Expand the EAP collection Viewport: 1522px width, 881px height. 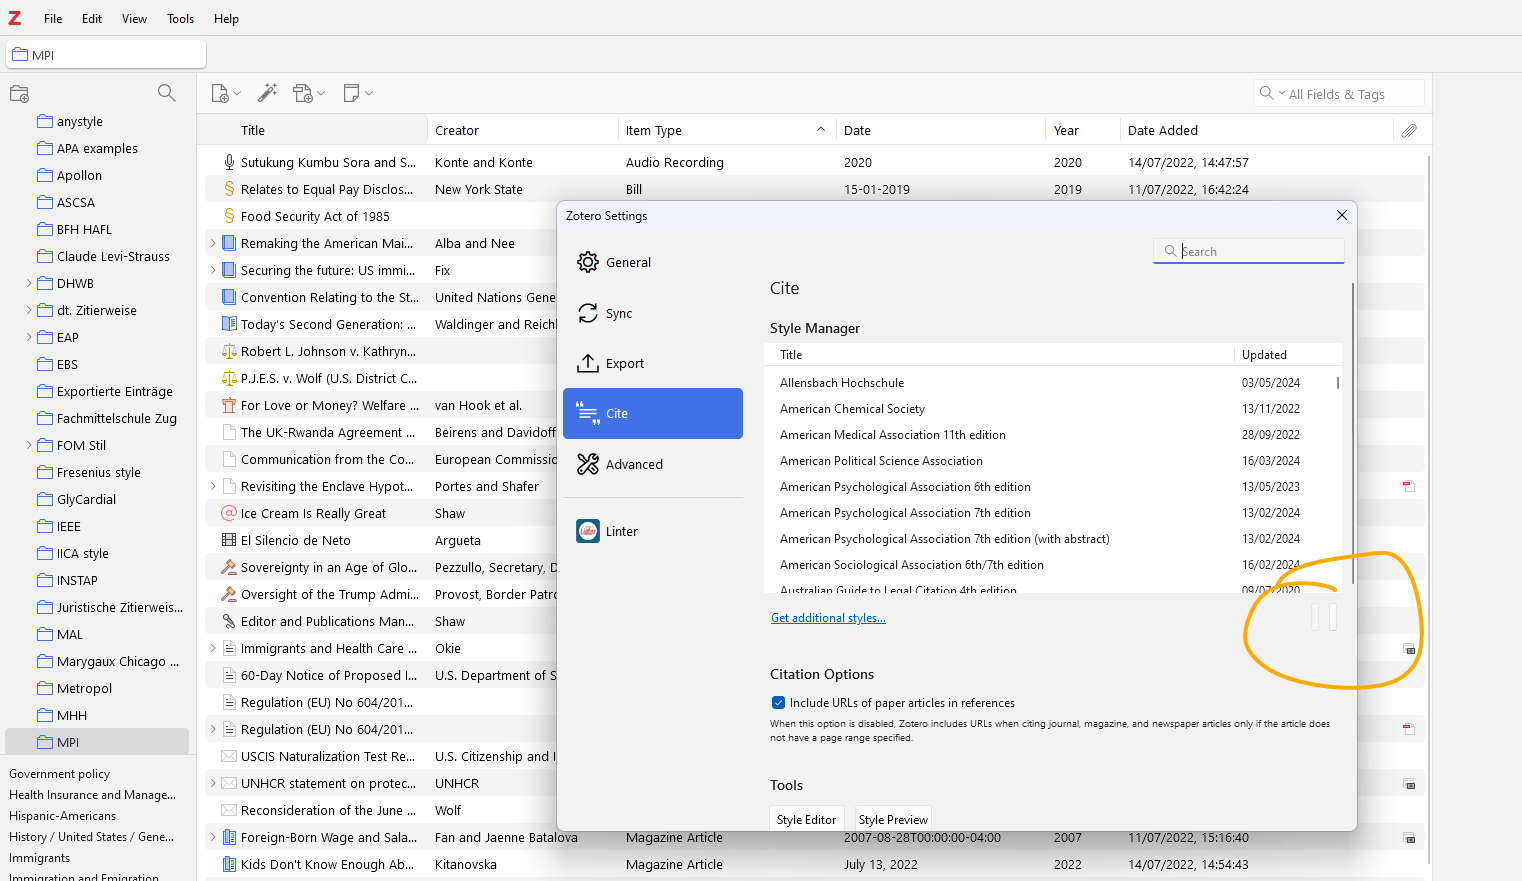(29, 337)
